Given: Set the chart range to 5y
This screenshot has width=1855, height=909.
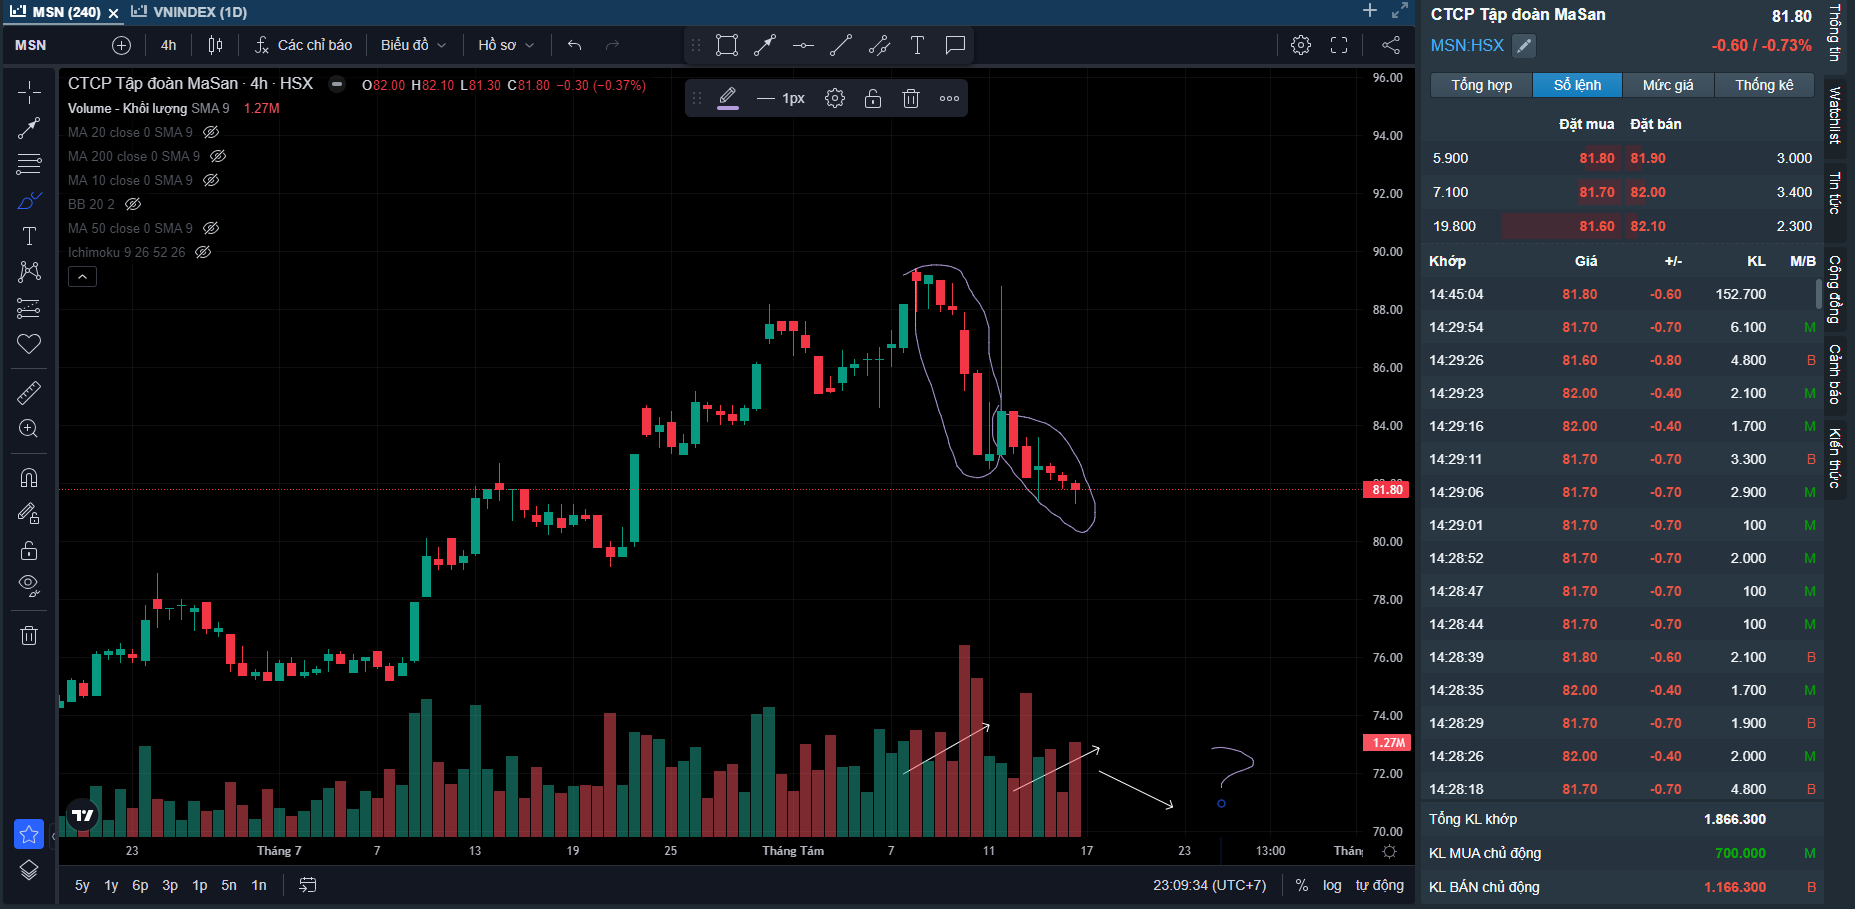Looking at the screenshot, I should 82,885.
